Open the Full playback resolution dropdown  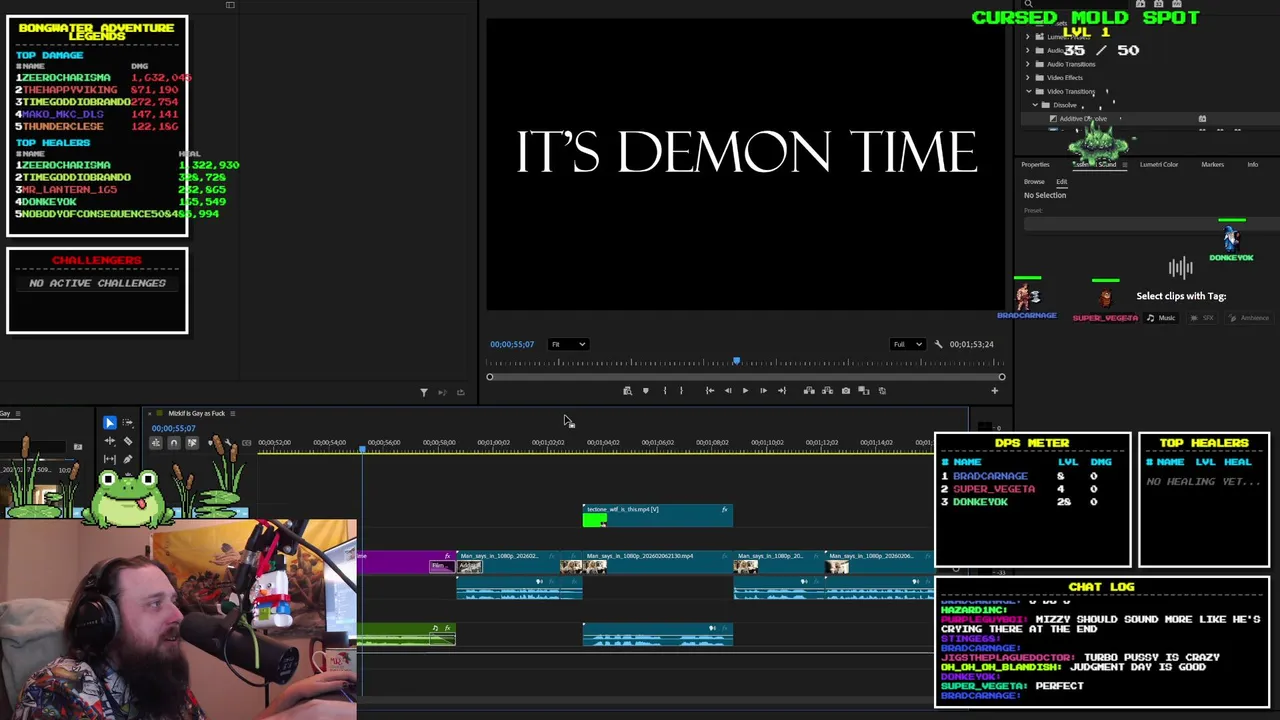tap(907, 344)
